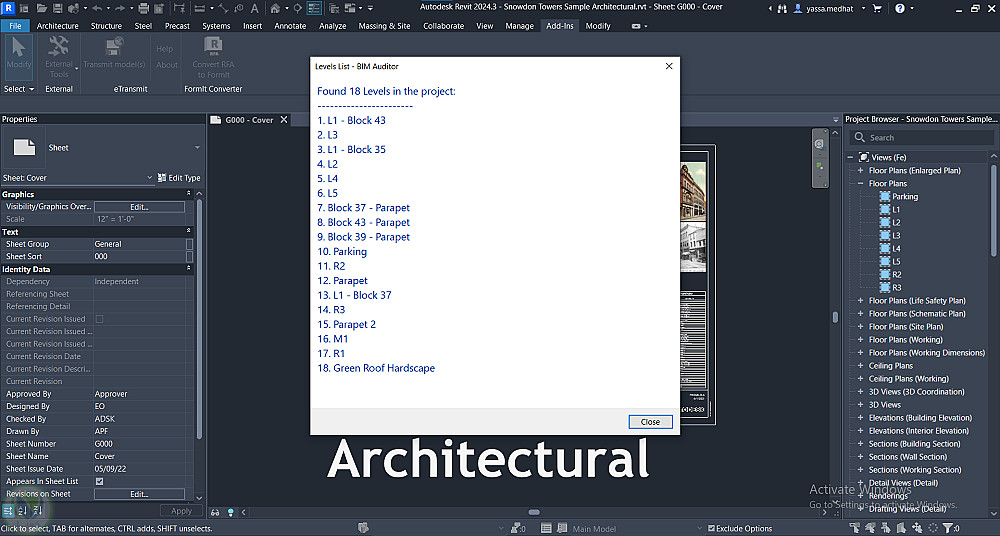
Task: Click the Close Inactive Views icon
Action: click(334, 8)
